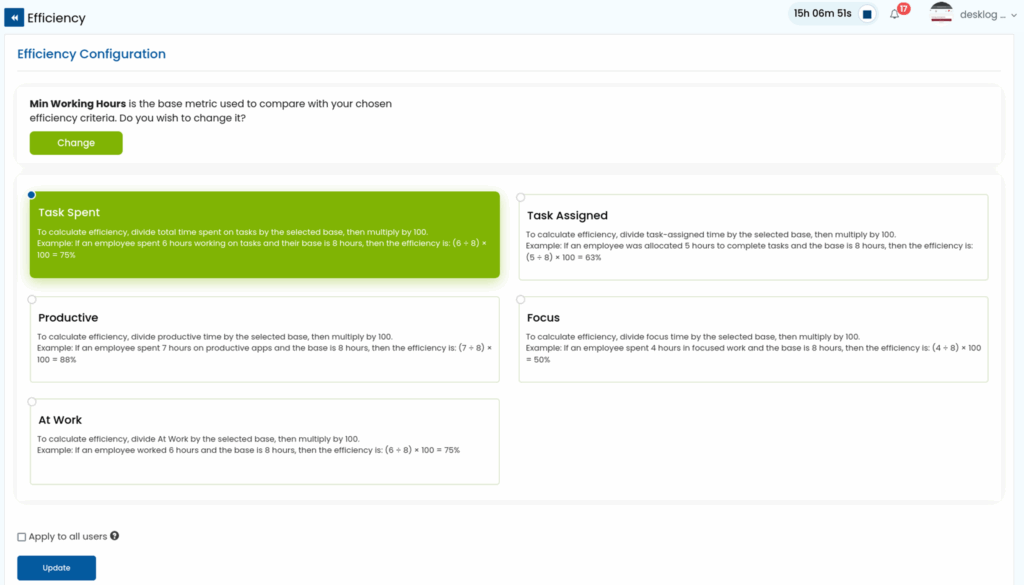Screen dimensions: 1024x585
Task: Choose the Focus radio button
Action: (x=521, y=299)
